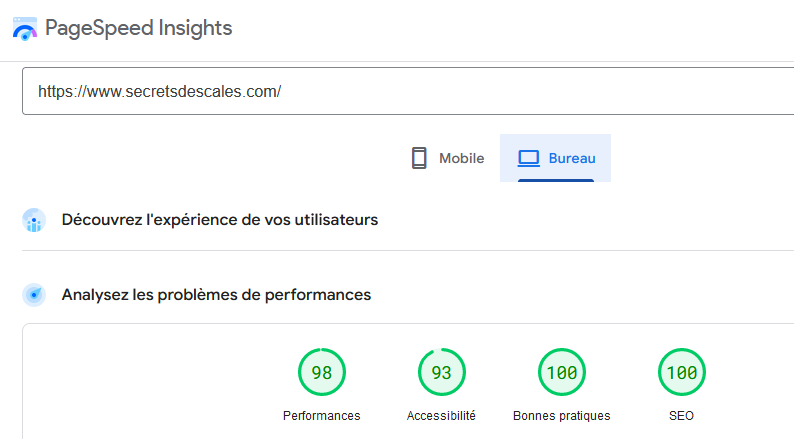
Task: Click the Bonnes pratiques score gauge 100
Action: point(562,372)
